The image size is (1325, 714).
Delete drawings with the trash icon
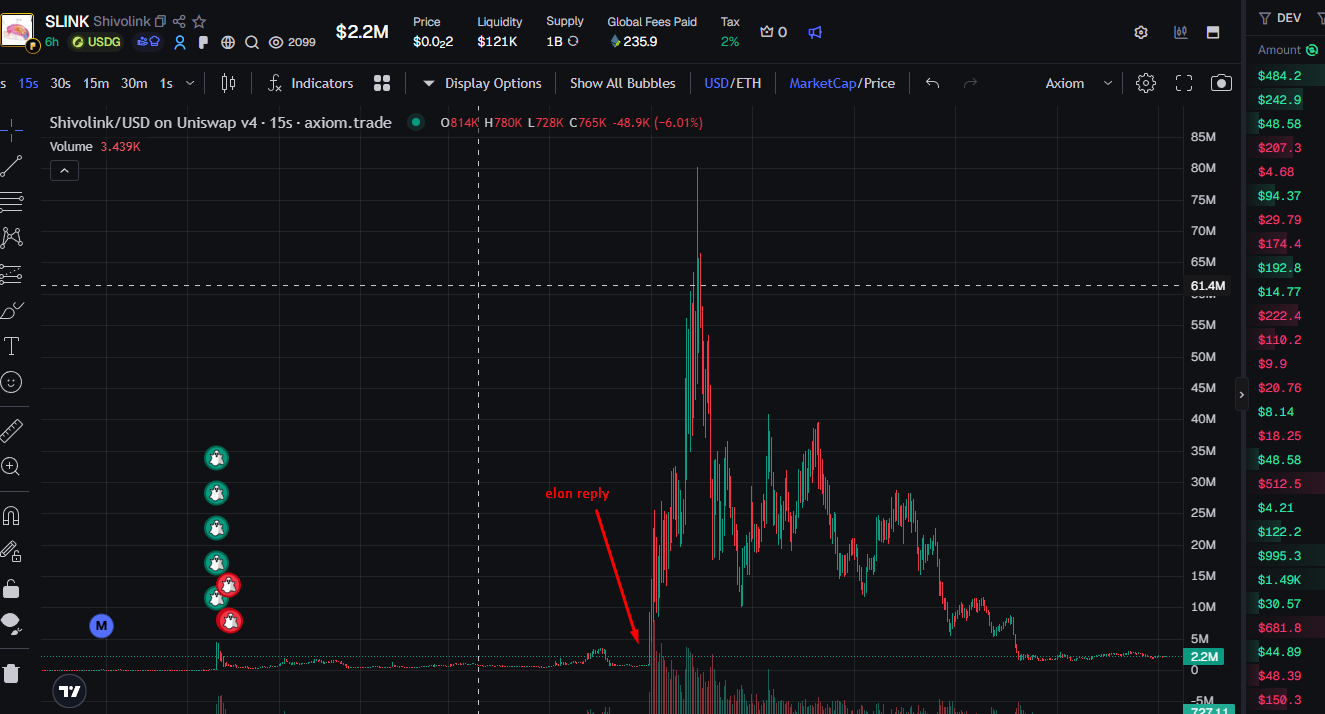(x=11, y=673)
